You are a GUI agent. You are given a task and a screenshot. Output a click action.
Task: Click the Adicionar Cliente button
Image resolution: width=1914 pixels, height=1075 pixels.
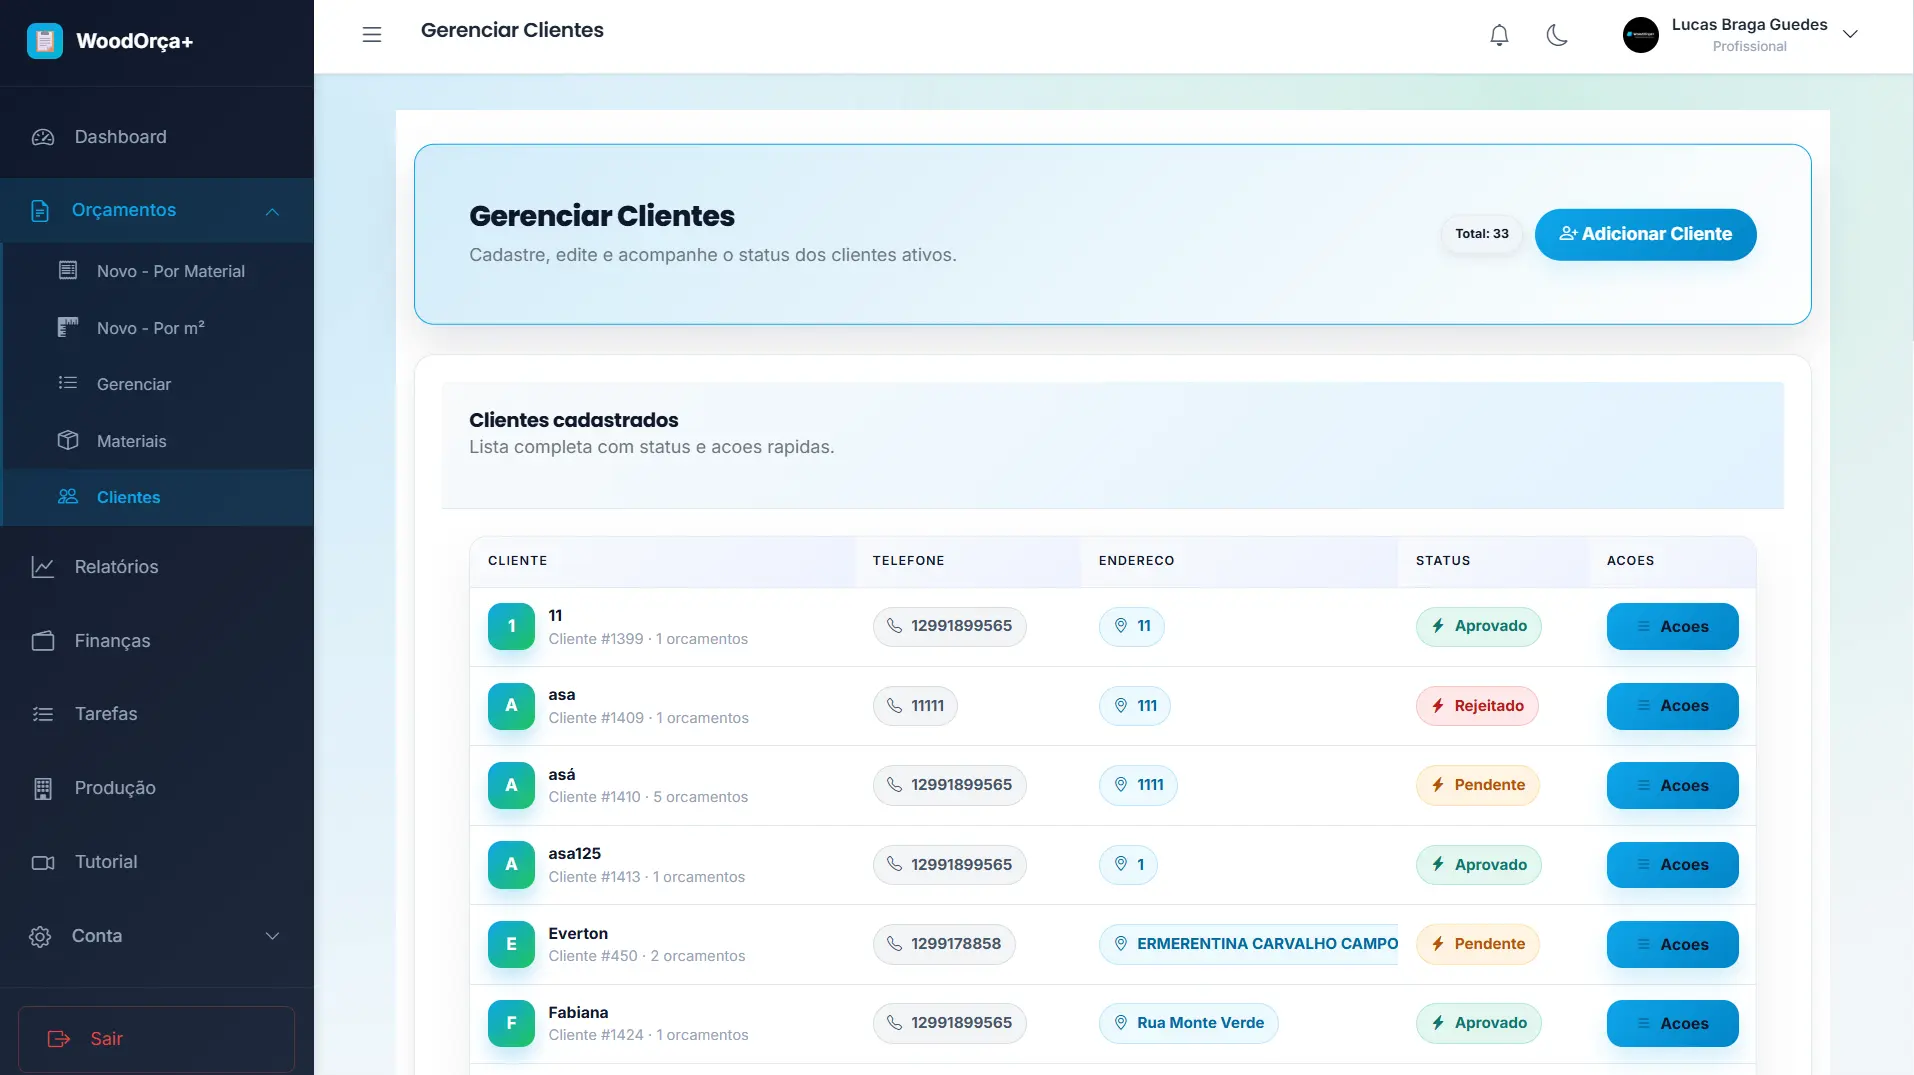click(1645, 234)
